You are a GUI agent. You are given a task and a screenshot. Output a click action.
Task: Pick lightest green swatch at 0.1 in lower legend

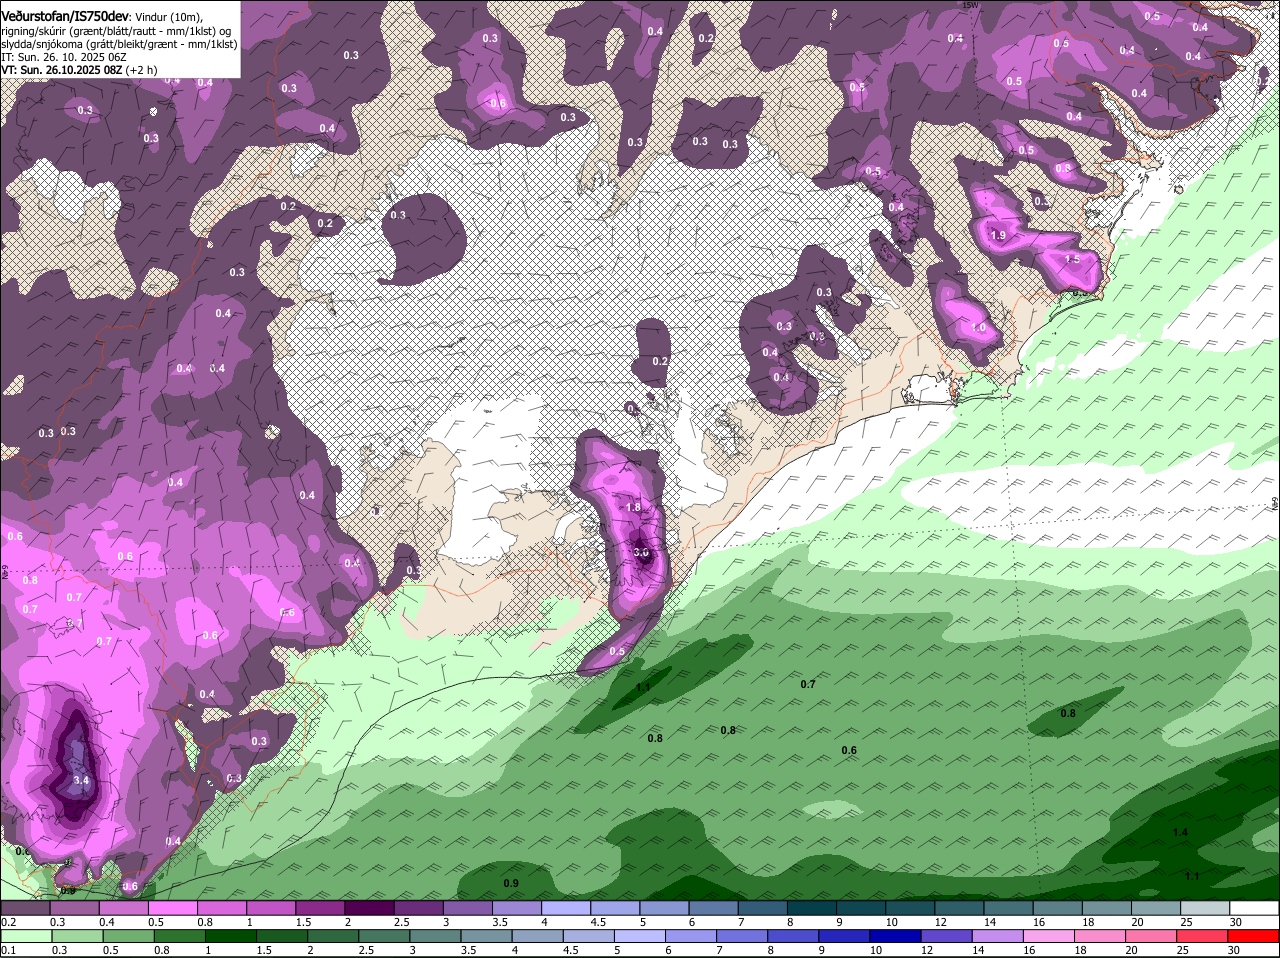coord(27,936)
